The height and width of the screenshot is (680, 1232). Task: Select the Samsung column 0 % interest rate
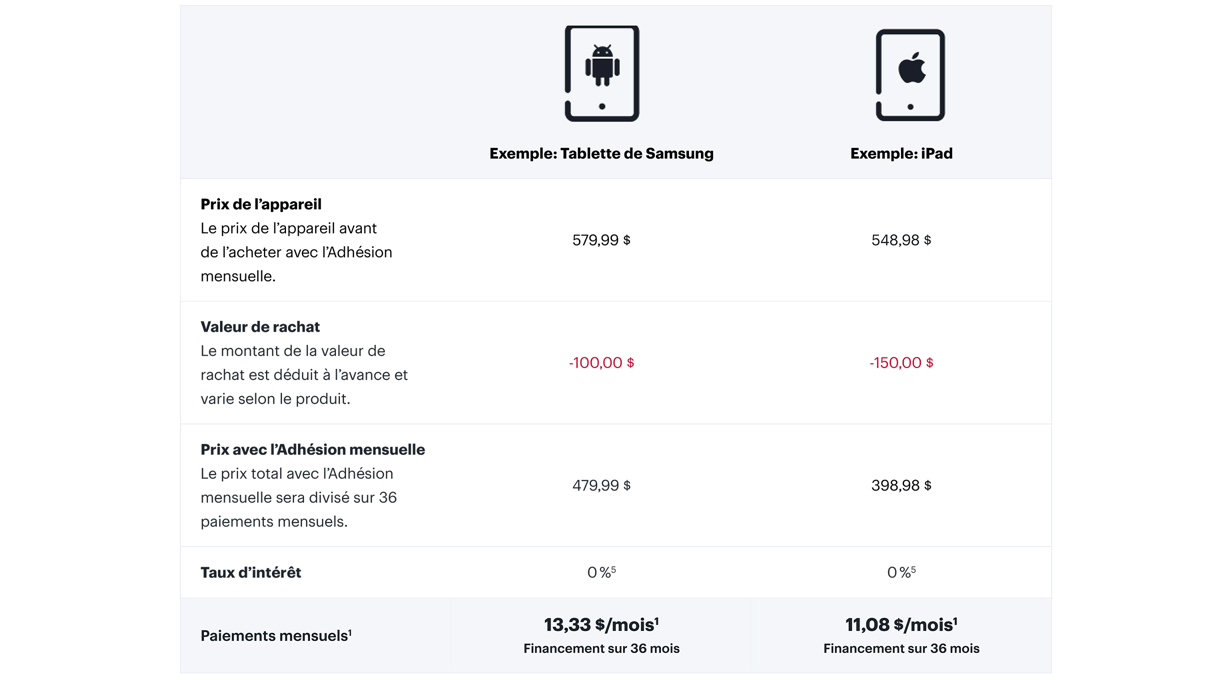(x=601, y=572)
